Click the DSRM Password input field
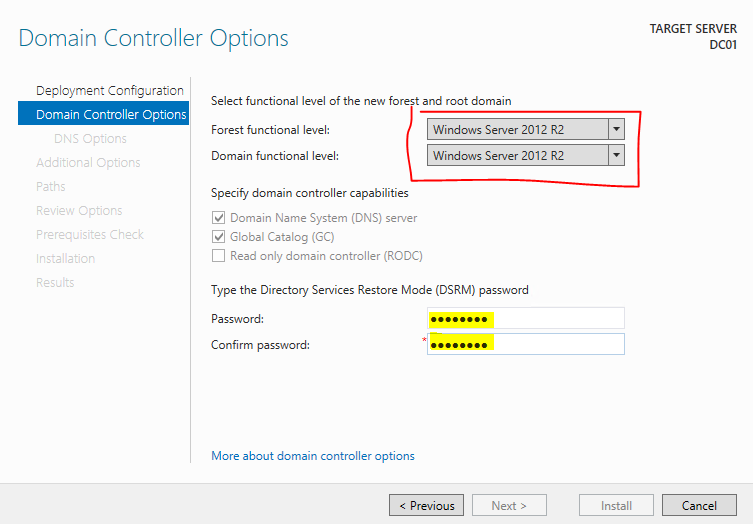This screenshot has height=524, width=753. (x=526, y=318)
